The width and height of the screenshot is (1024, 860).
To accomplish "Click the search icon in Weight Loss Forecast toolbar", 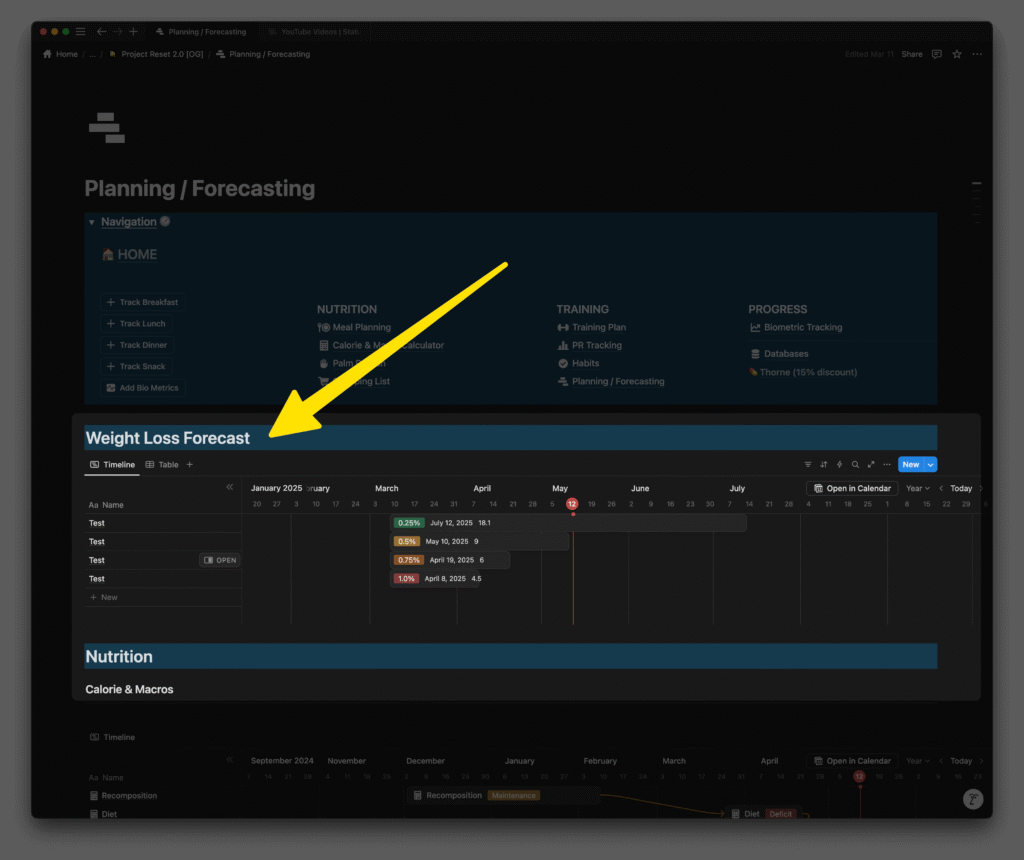I will coord(855,465).
